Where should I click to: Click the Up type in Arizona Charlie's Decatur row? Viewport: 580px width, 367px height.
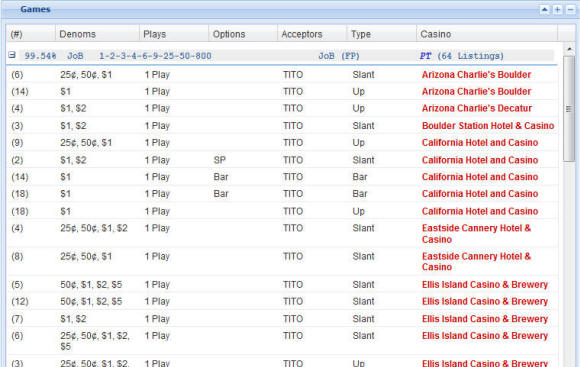tap(358, 108)
